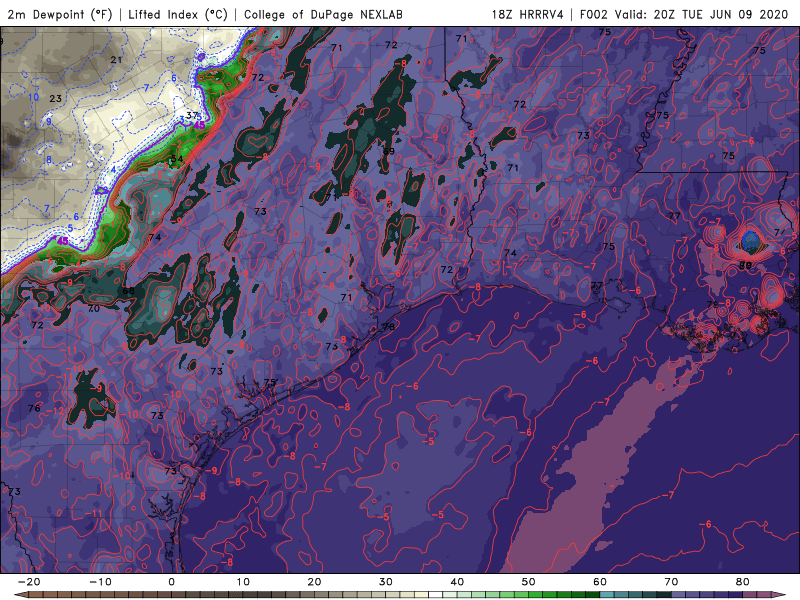Click the "20" label on the color scale
800x600 pixels.
click(314, 582)
